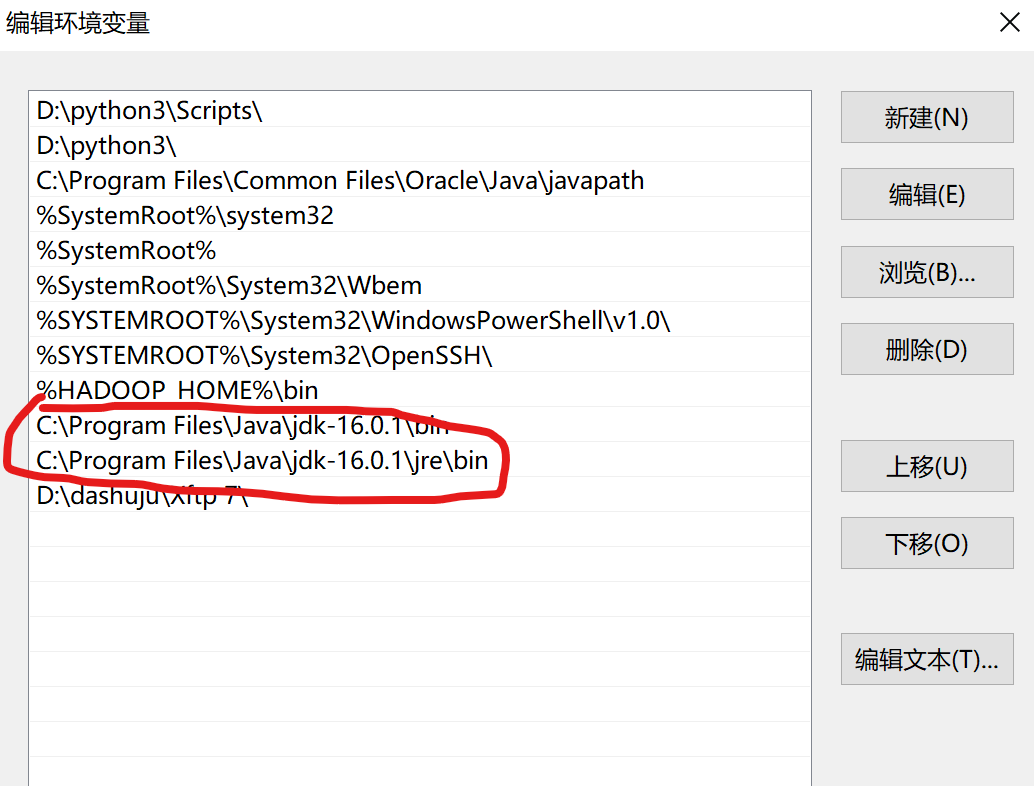Switch to text editing with 编辑文本(T)

point(926,659)
